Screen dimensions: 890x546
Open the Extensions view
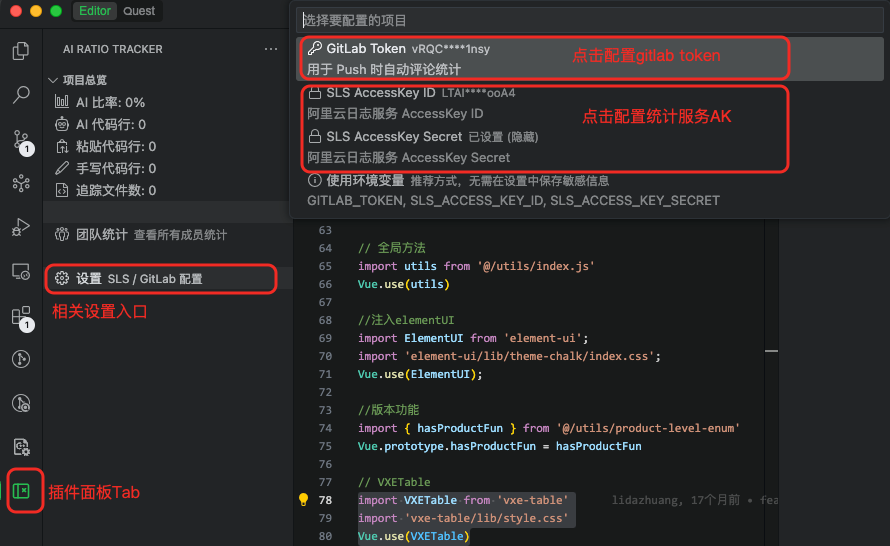(21, 316)
